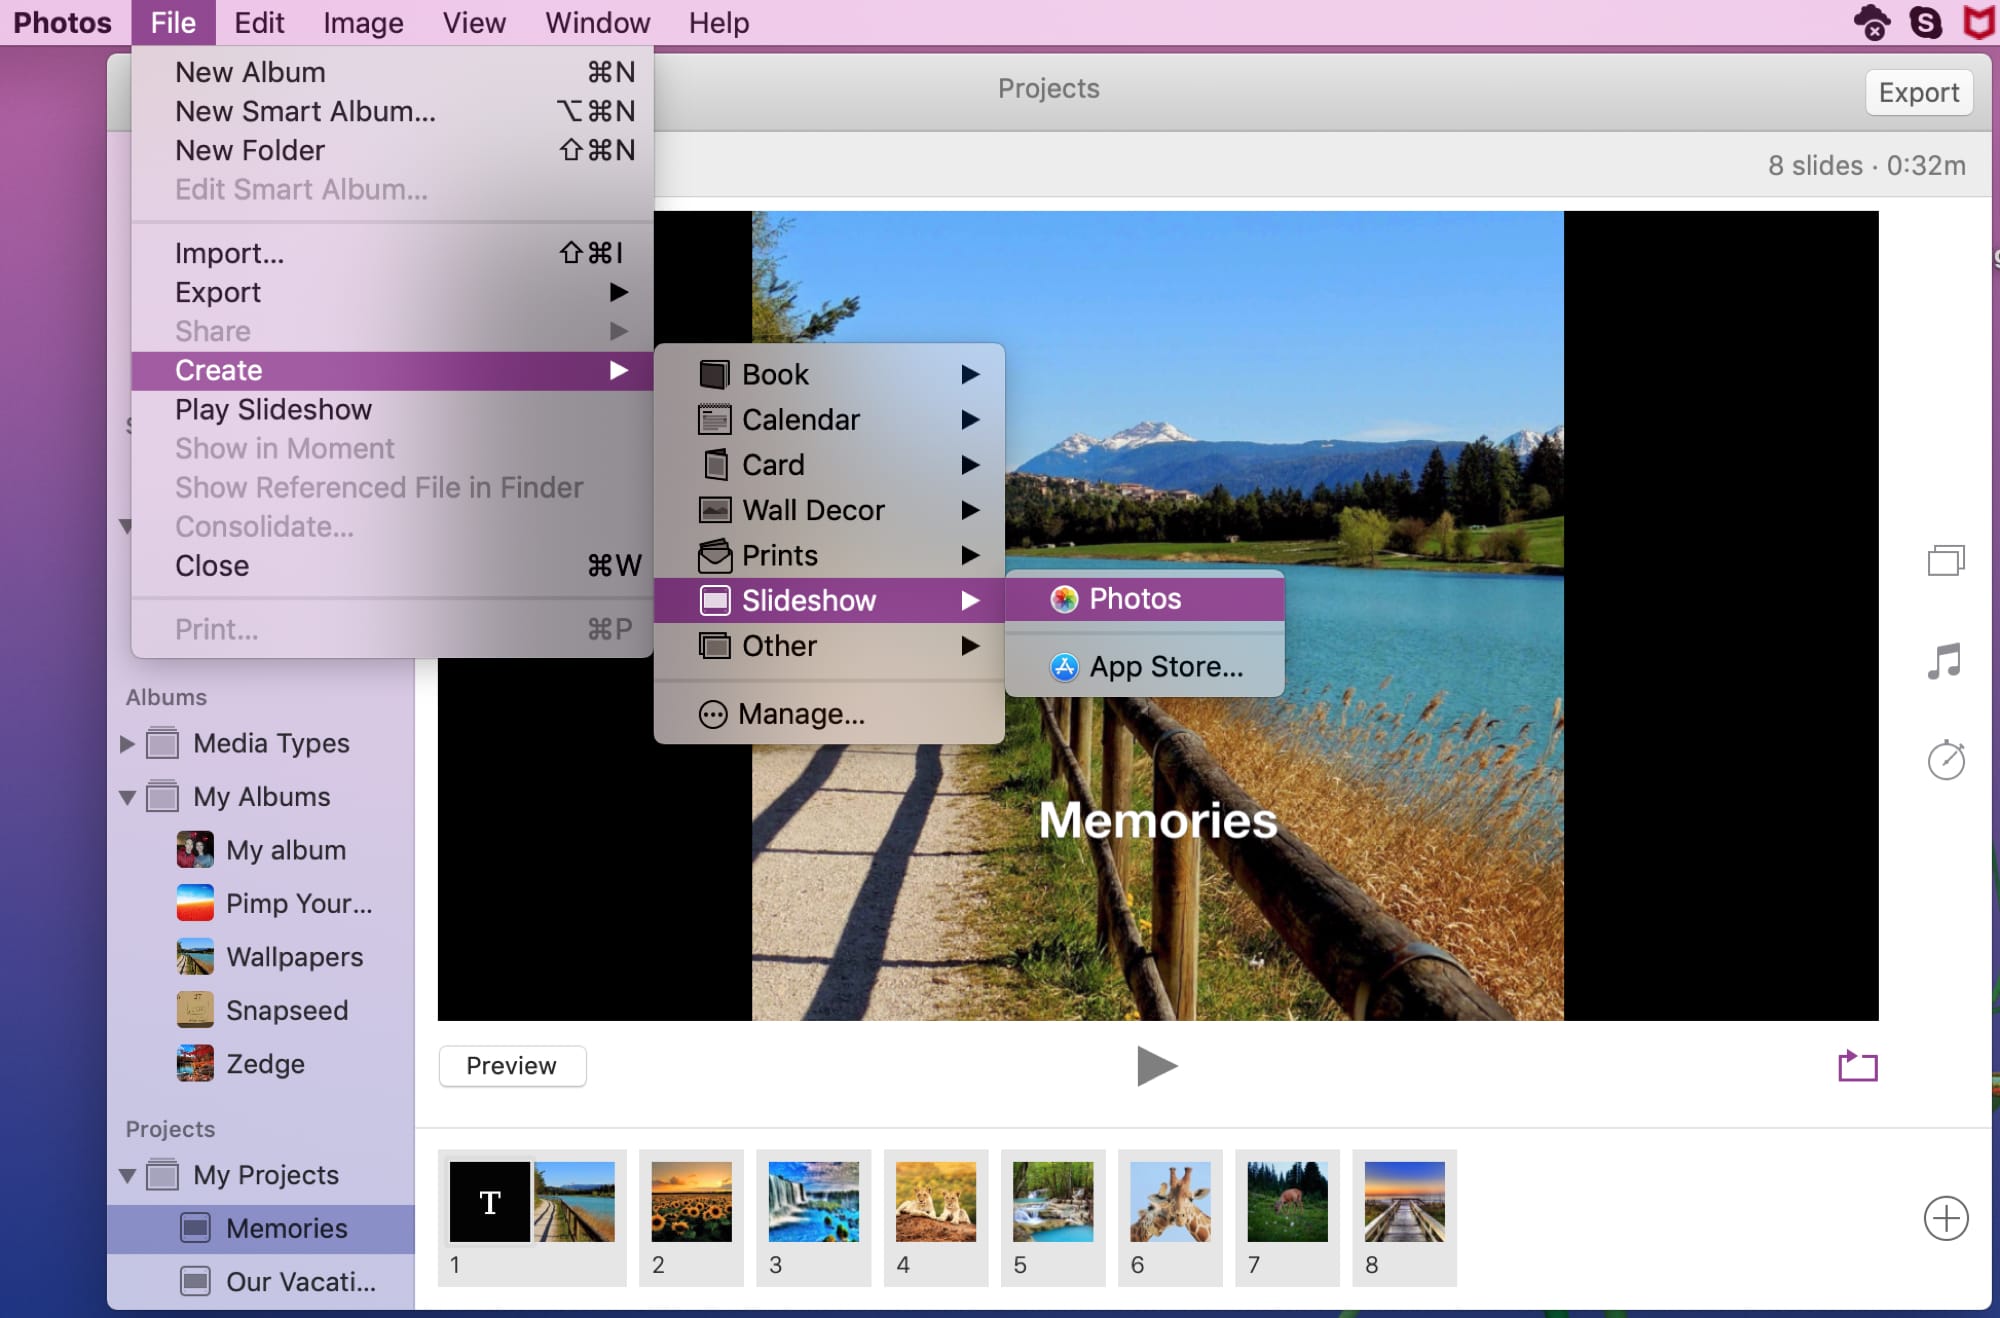2000x1318 pixels.
Task: Click the Wallpapers album icon
Action: [x=195, y=957]
